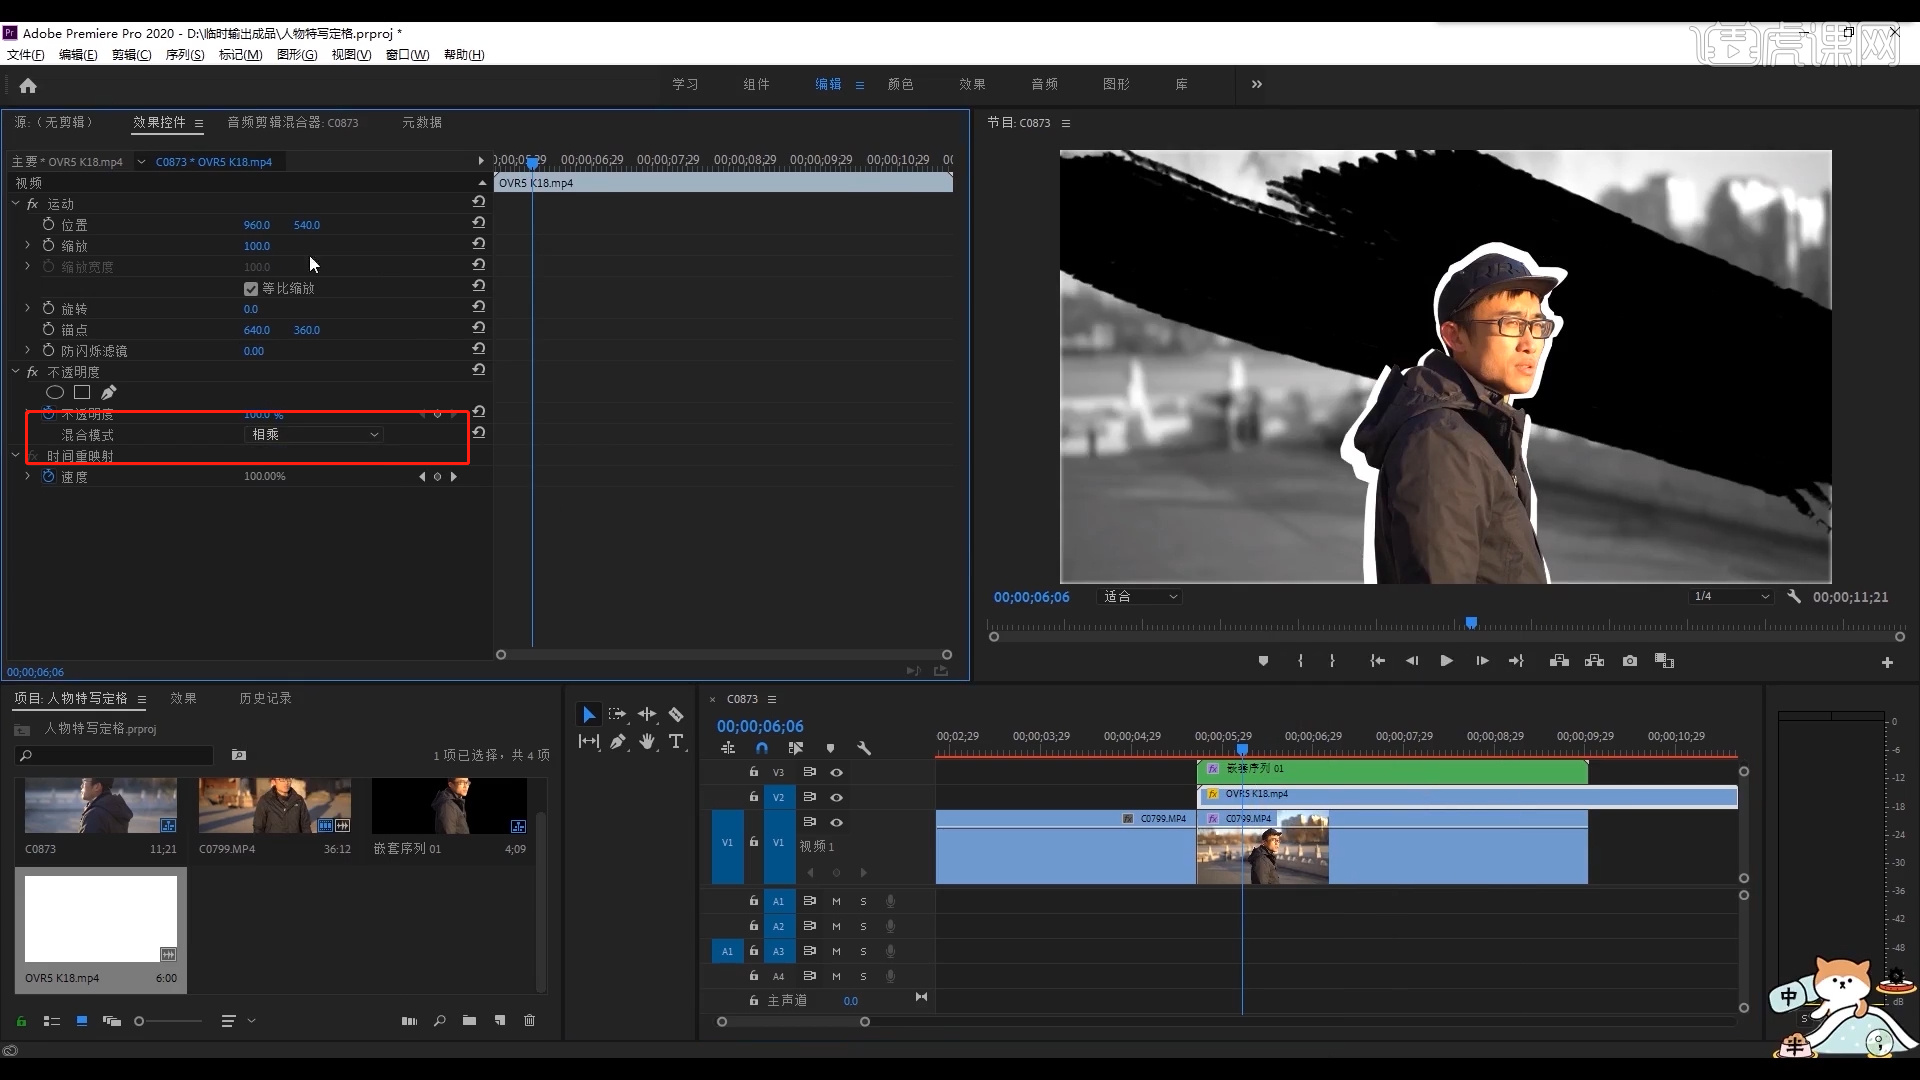Delete selected project item with trash icon
Image resolution: width=1920 pixels, height=1080 pixels.
tap(530, 1021)
